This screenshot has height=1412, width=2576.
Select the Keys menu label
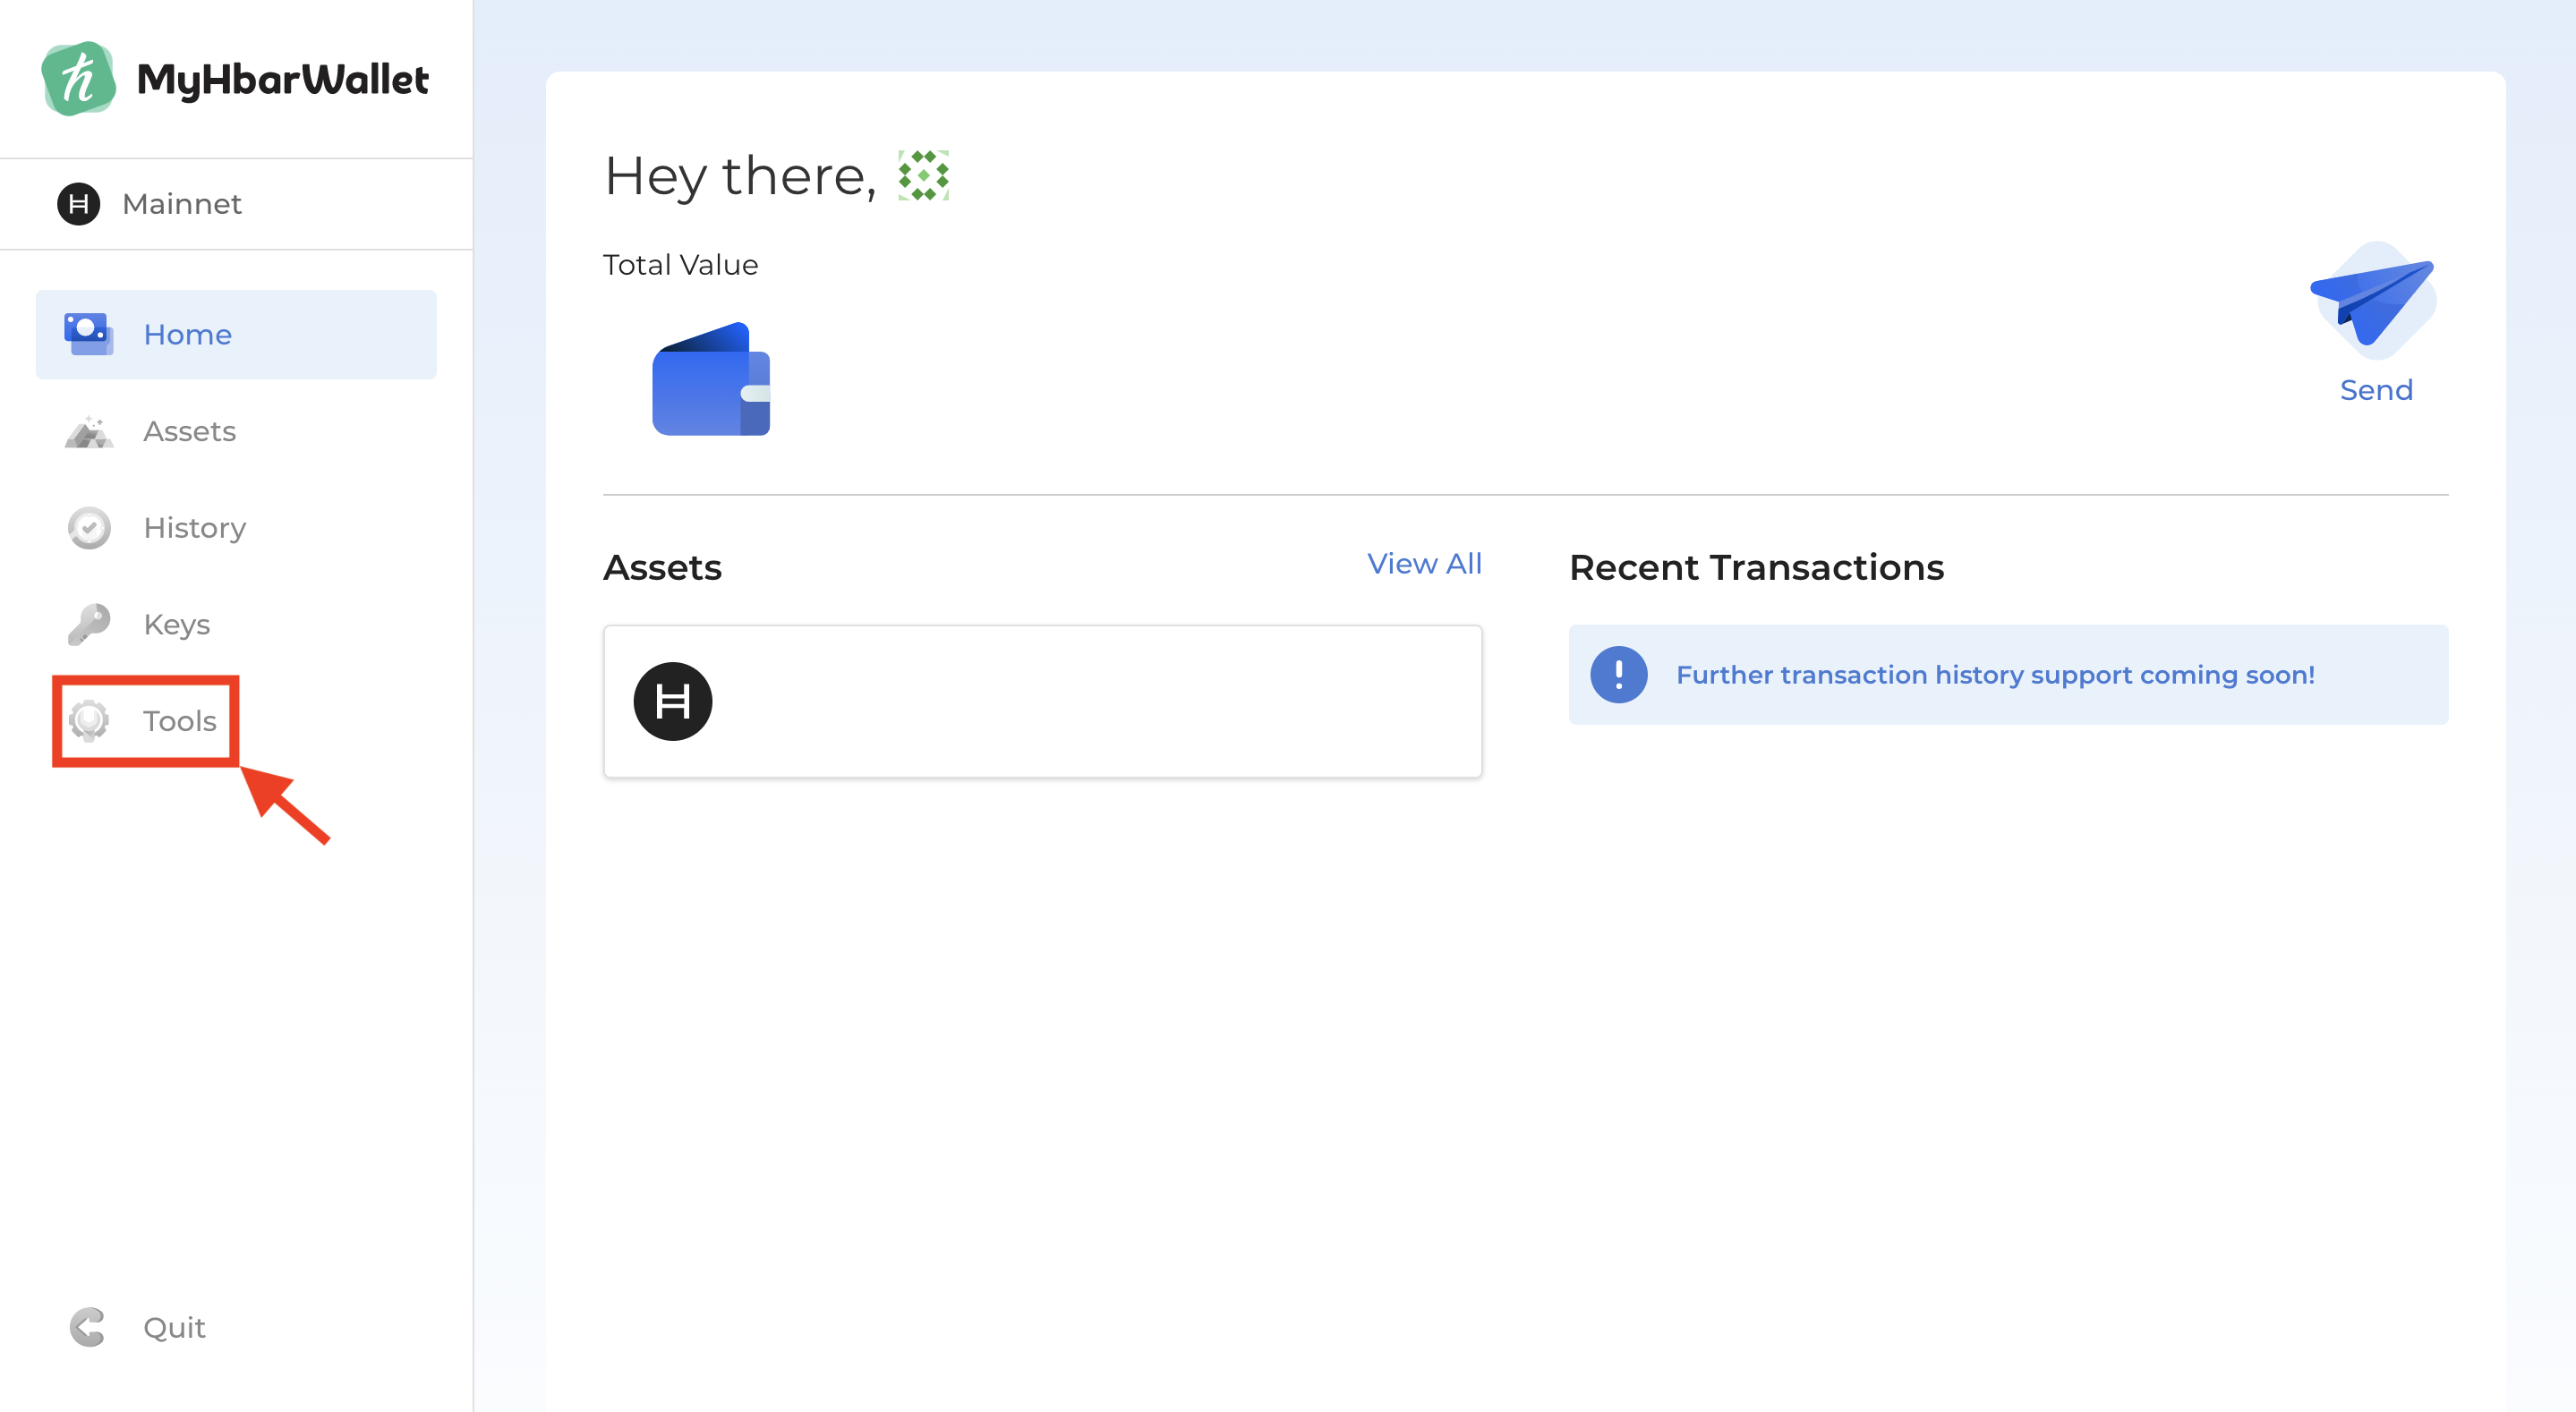pyautogui.click(x=176, y=624)
